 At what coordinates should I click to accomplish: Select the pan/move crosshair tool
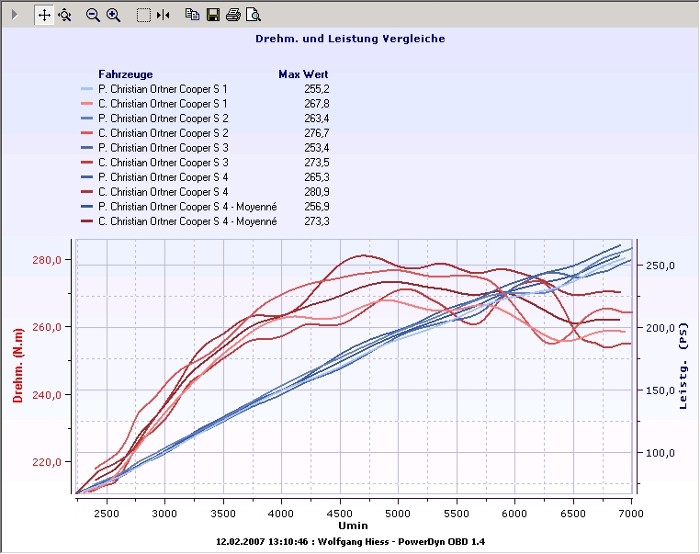tap(44, 15)
